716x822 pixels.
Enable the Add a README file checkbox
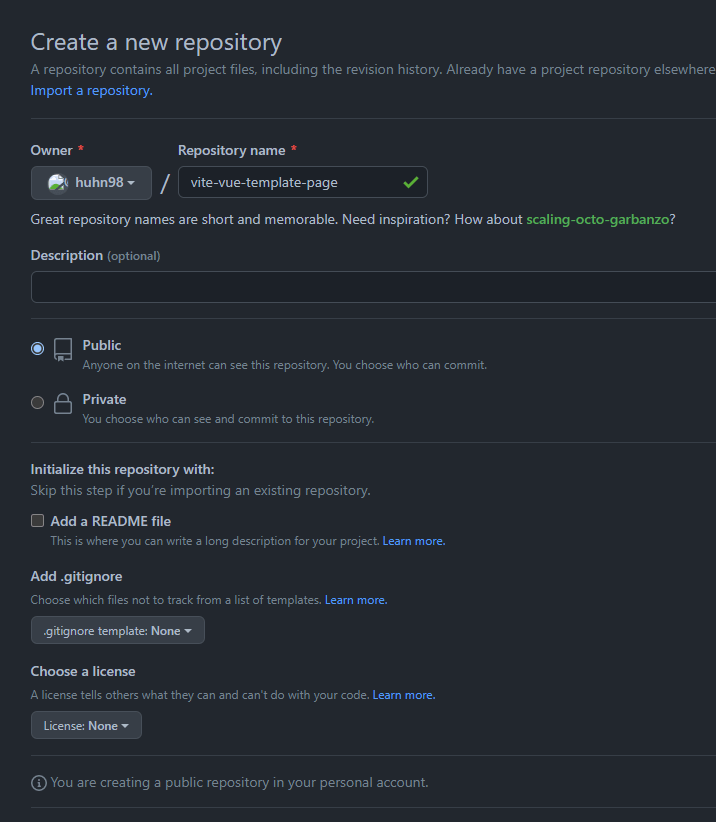38,521
